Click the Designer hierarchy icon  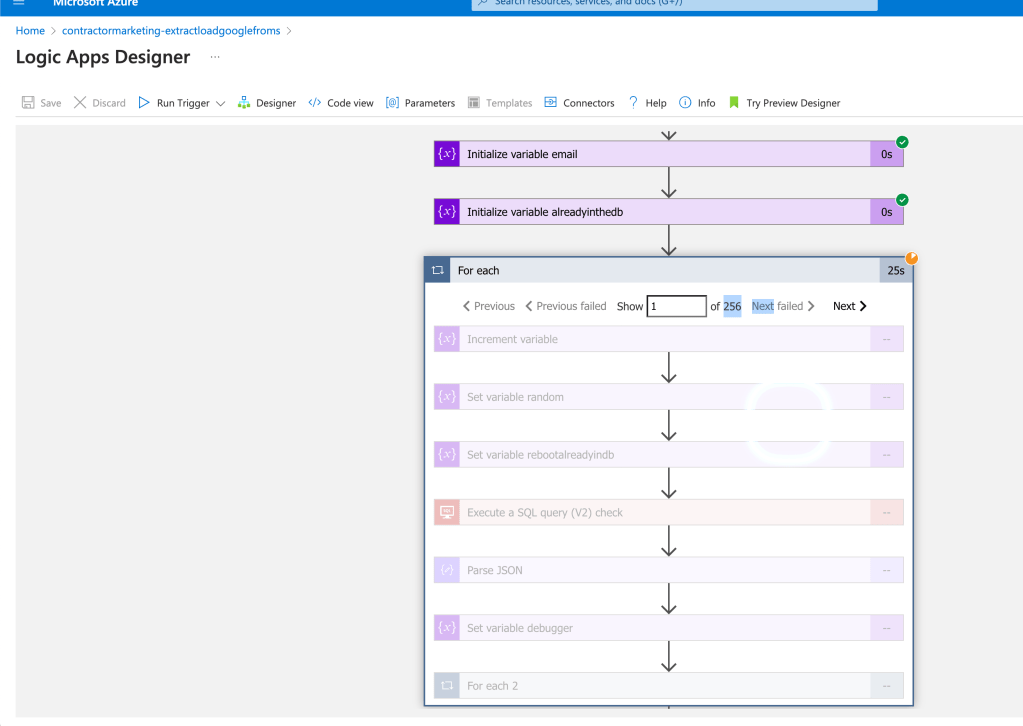244,102
